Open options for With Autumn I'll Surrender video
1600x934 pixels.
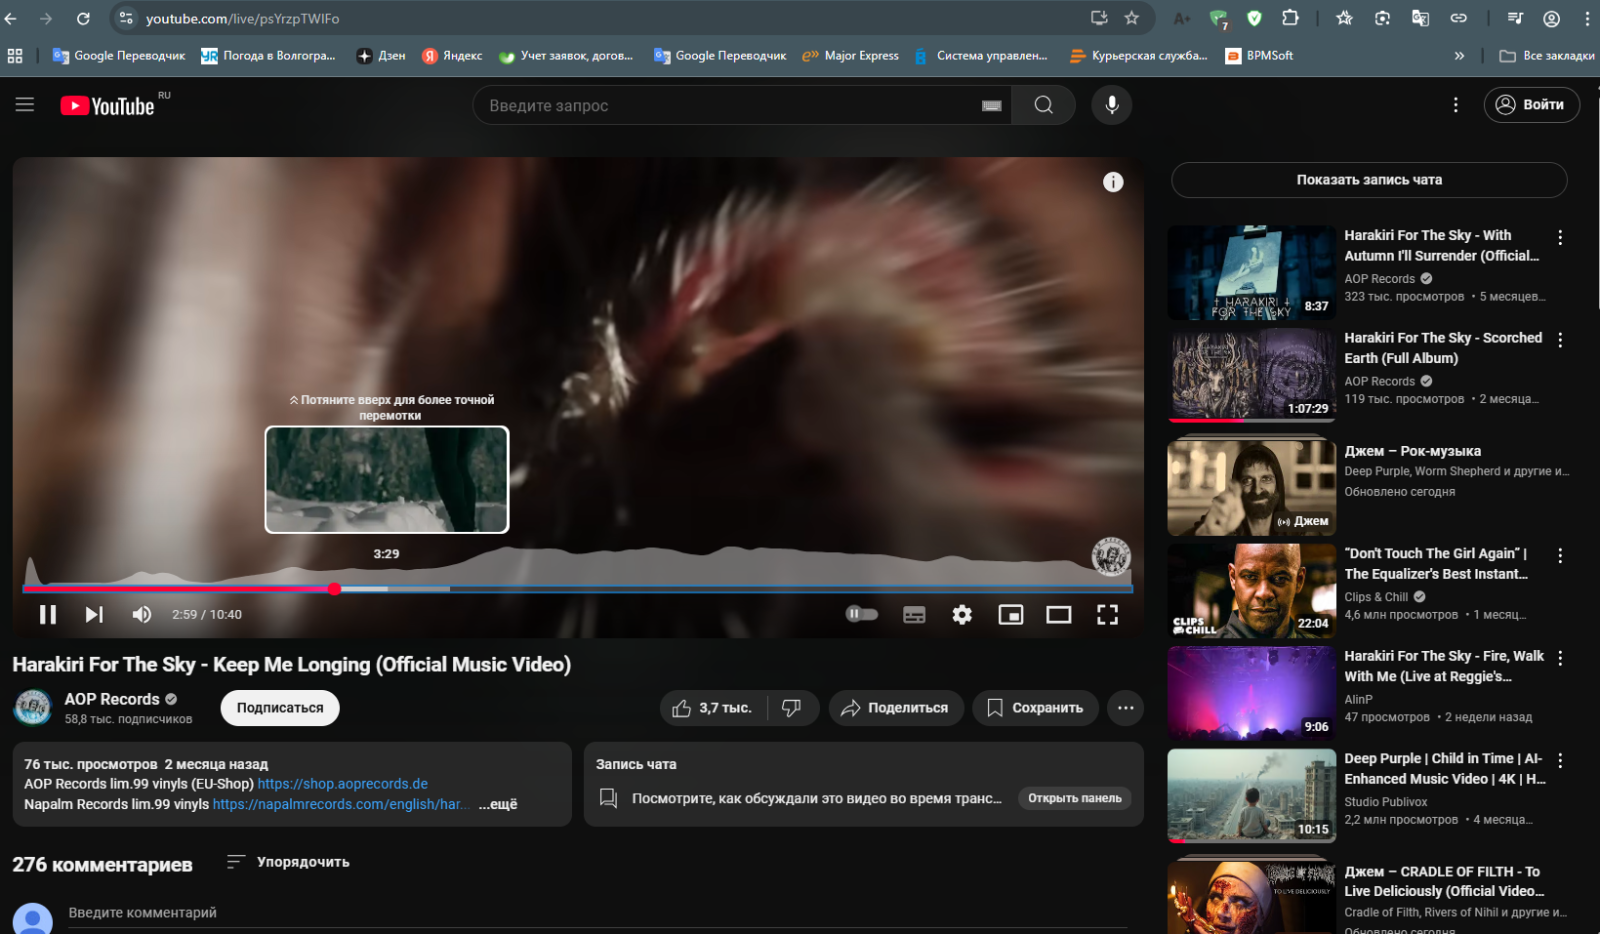1560,238
